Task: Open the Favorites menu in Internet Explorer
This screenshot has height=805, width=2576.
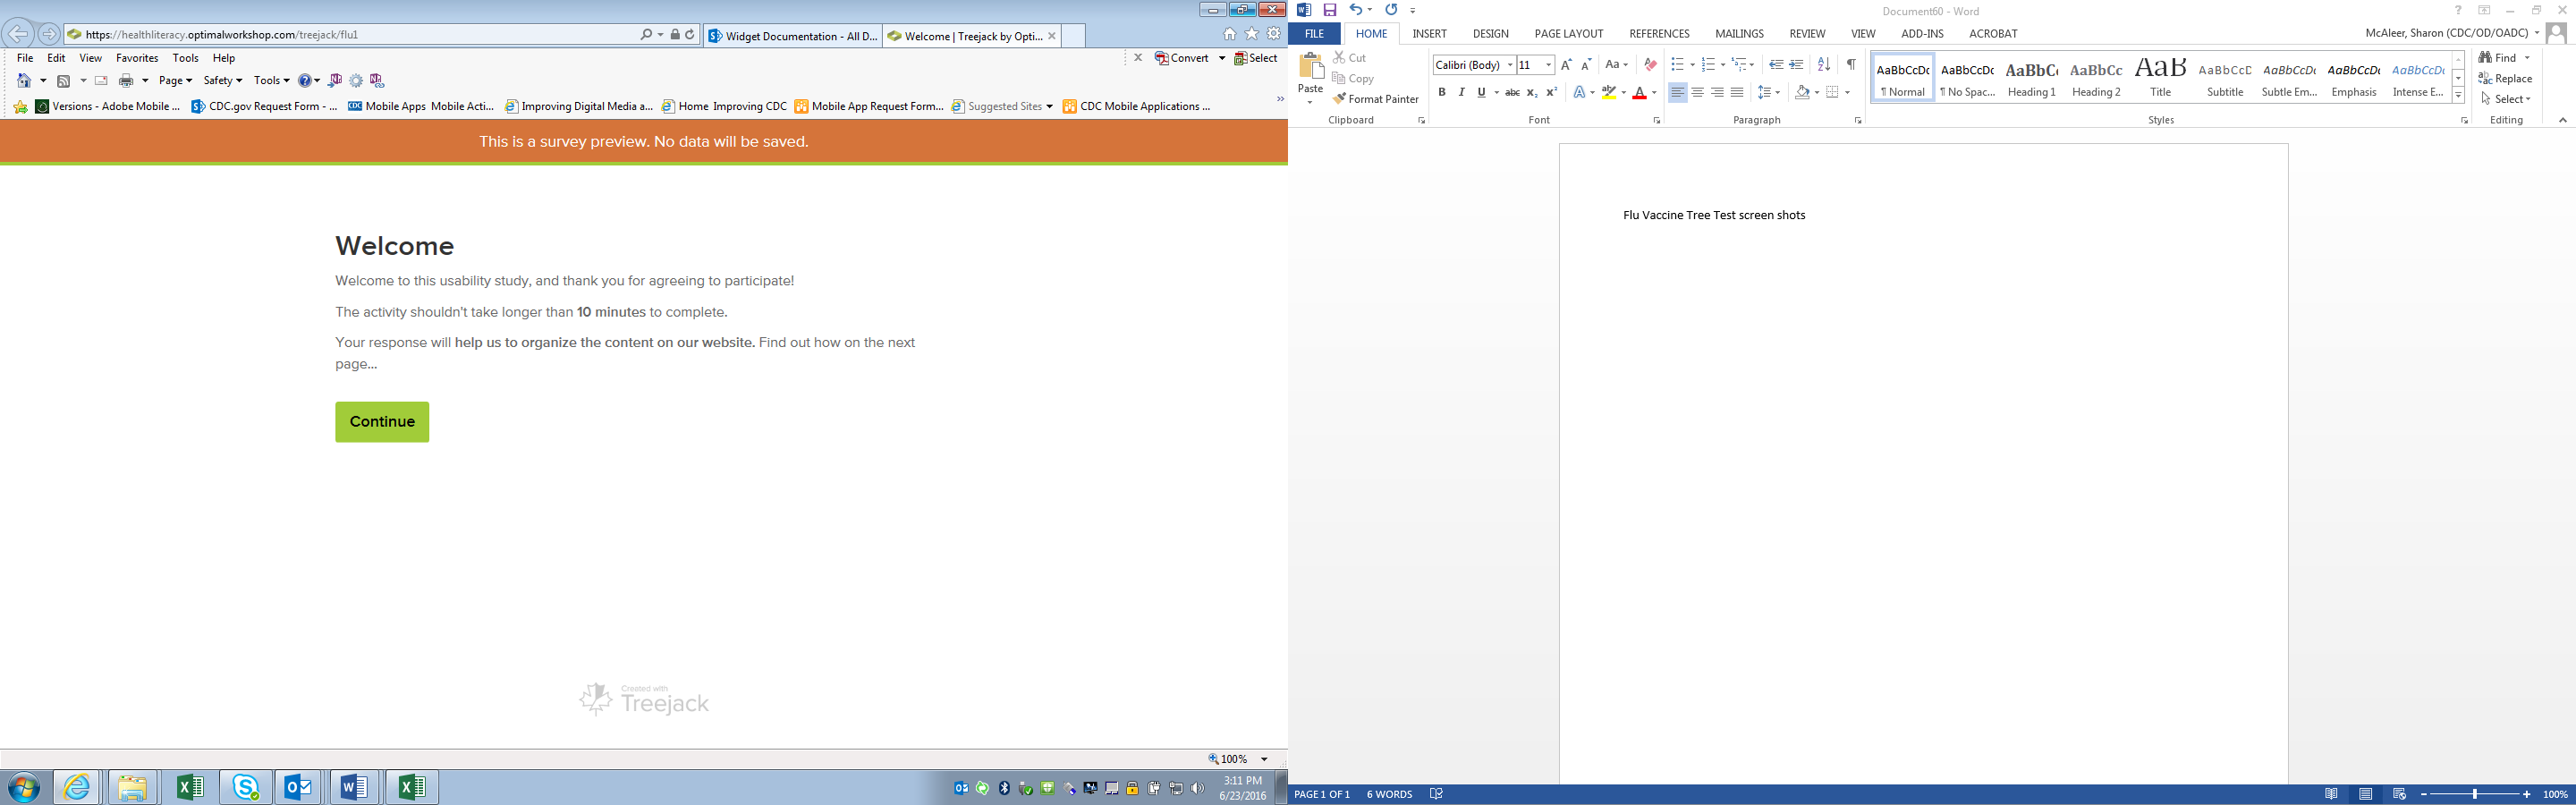Action: [137, 58]
